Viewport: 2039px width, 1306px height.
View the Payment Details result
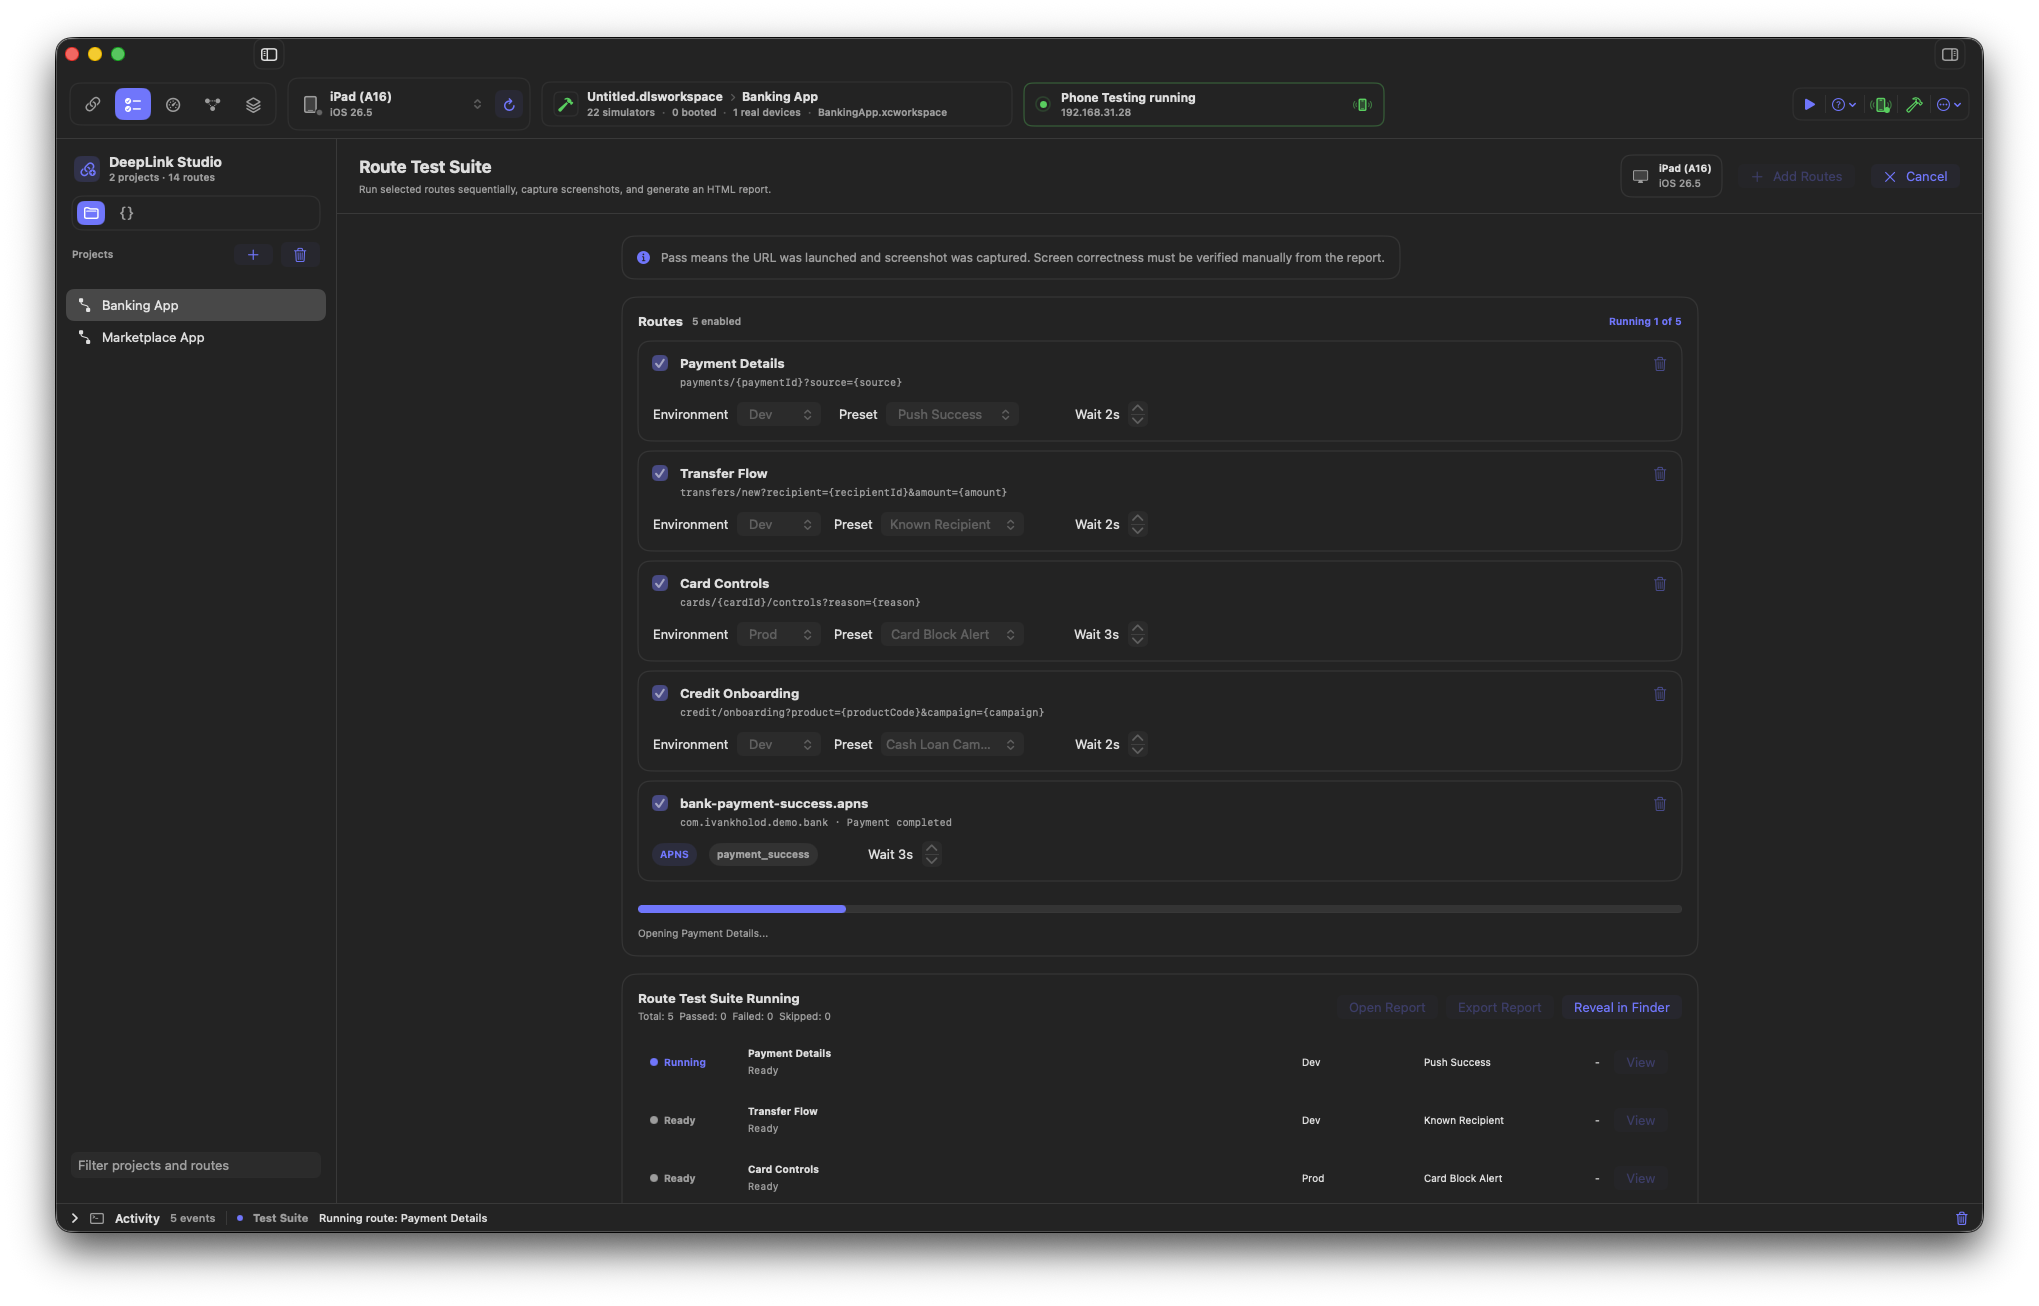1640,1062
